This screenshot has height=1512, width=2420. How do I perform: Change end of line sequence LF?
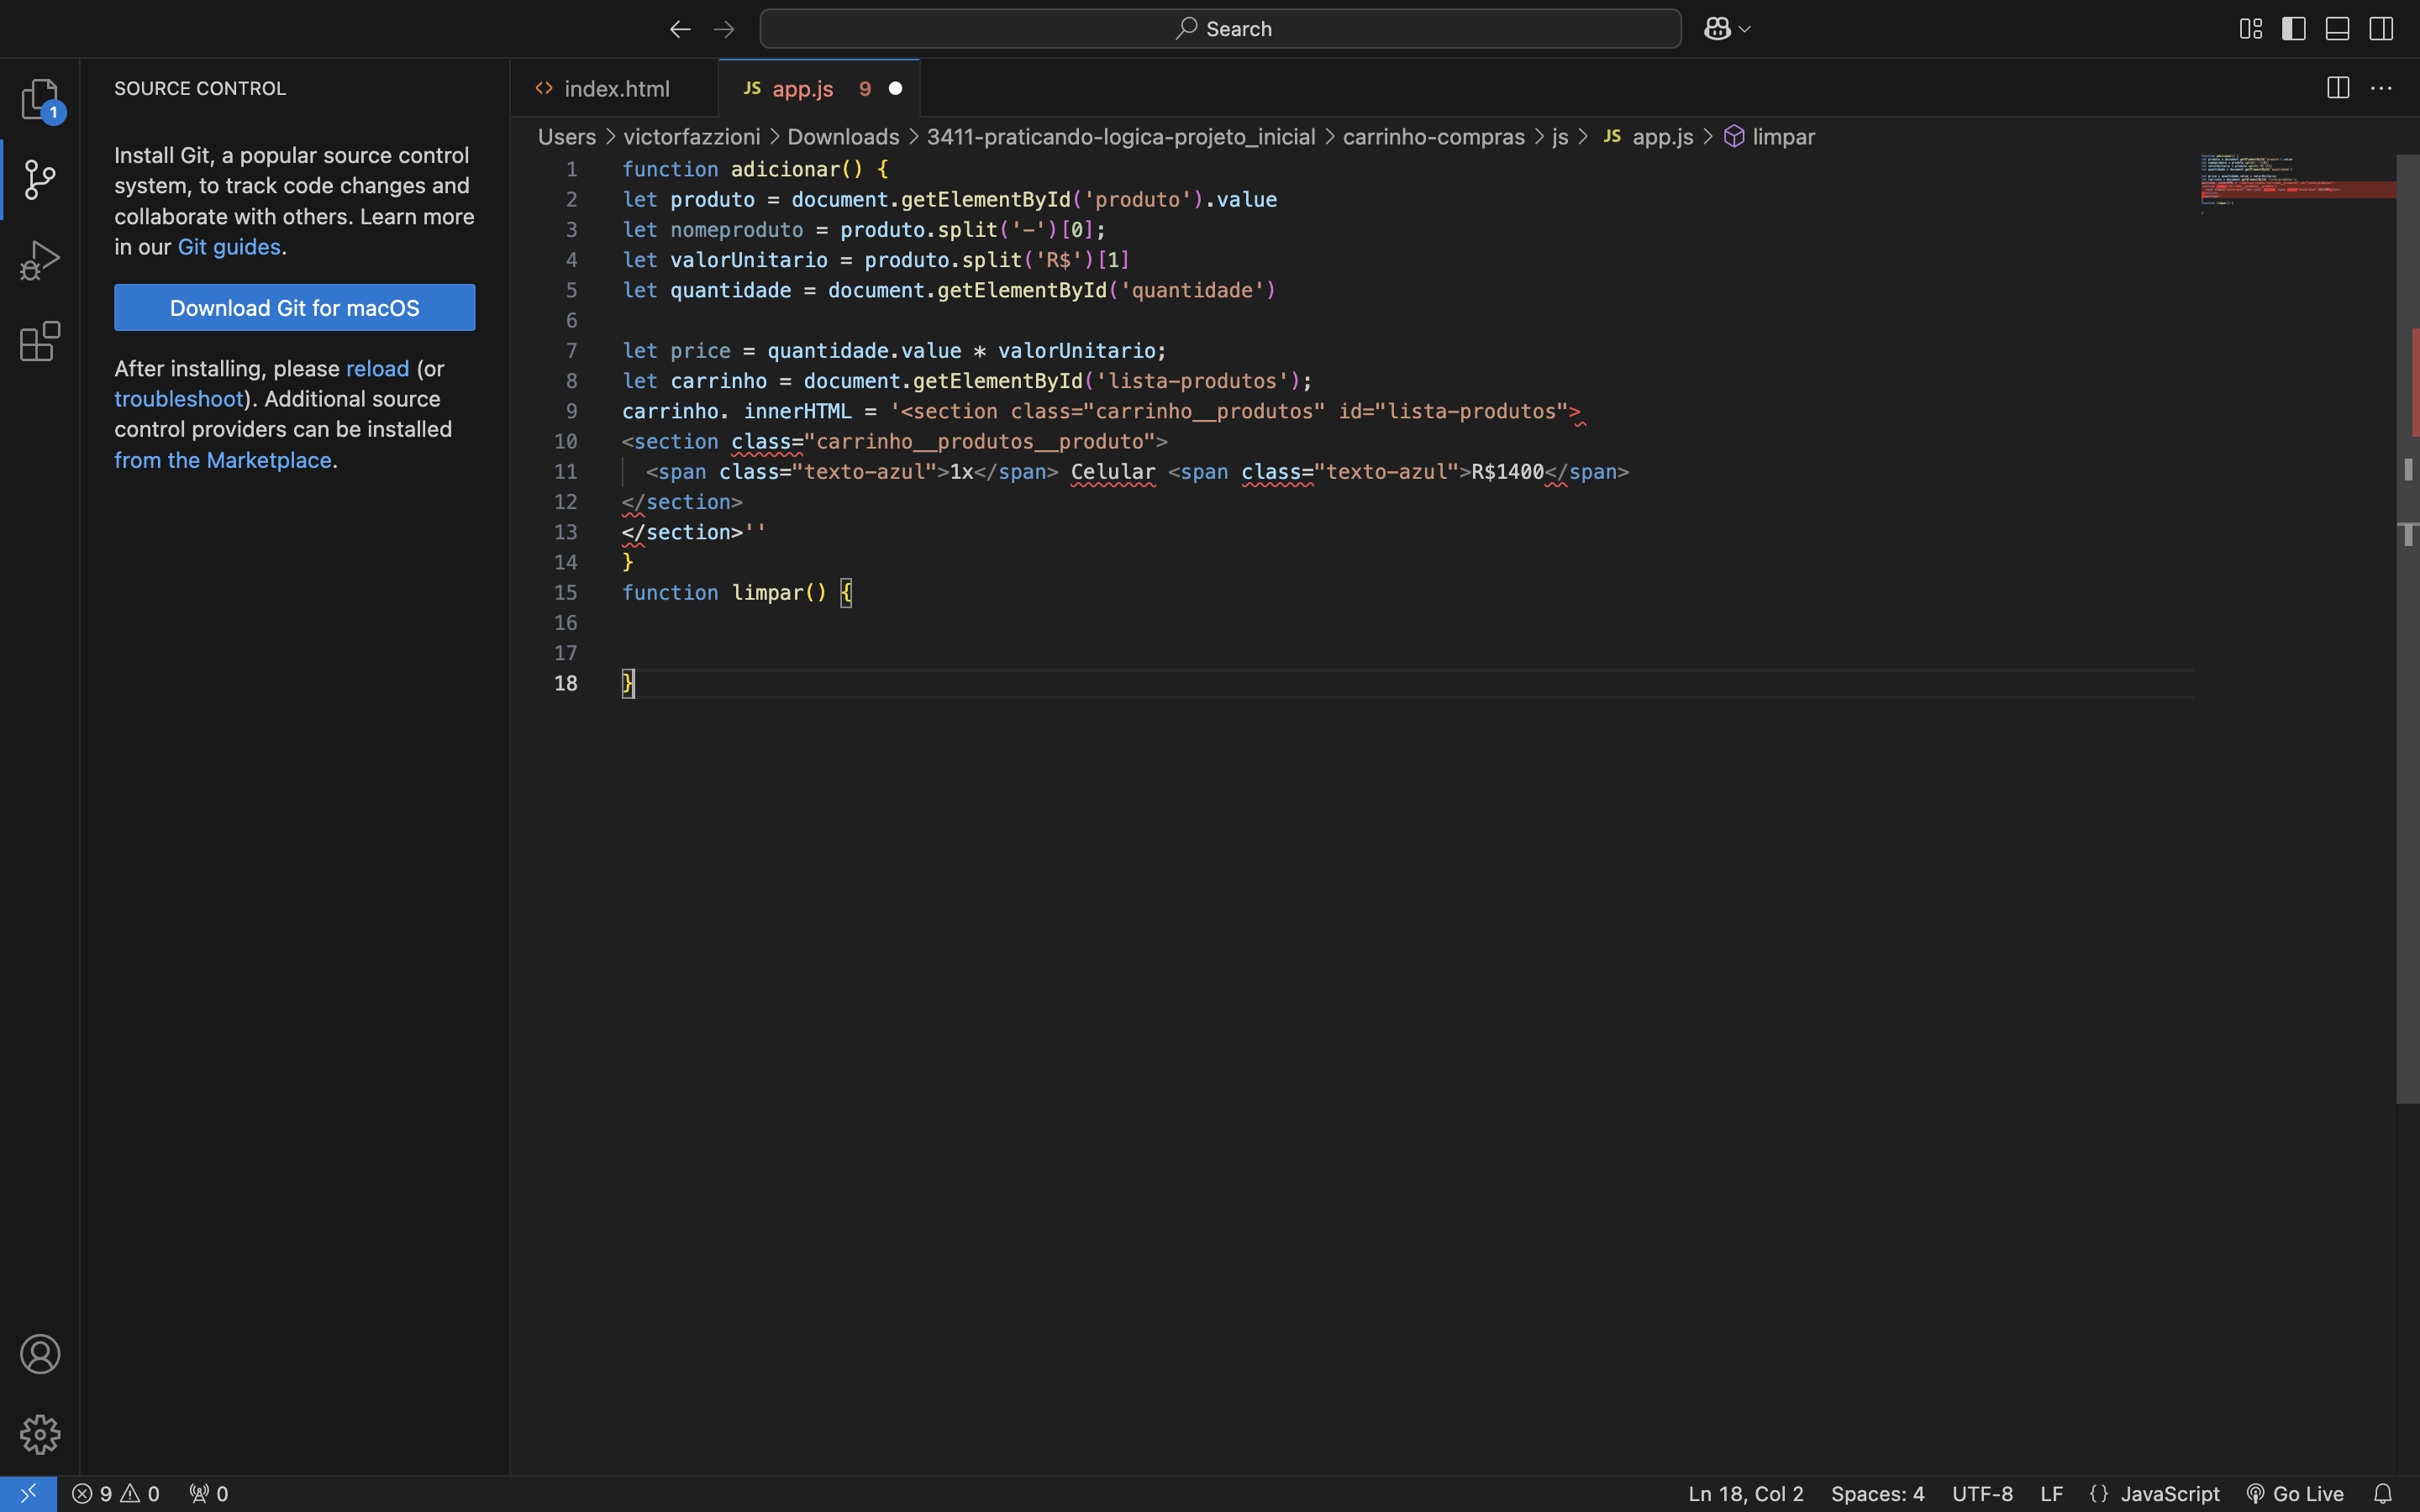click(2051, 1493)
